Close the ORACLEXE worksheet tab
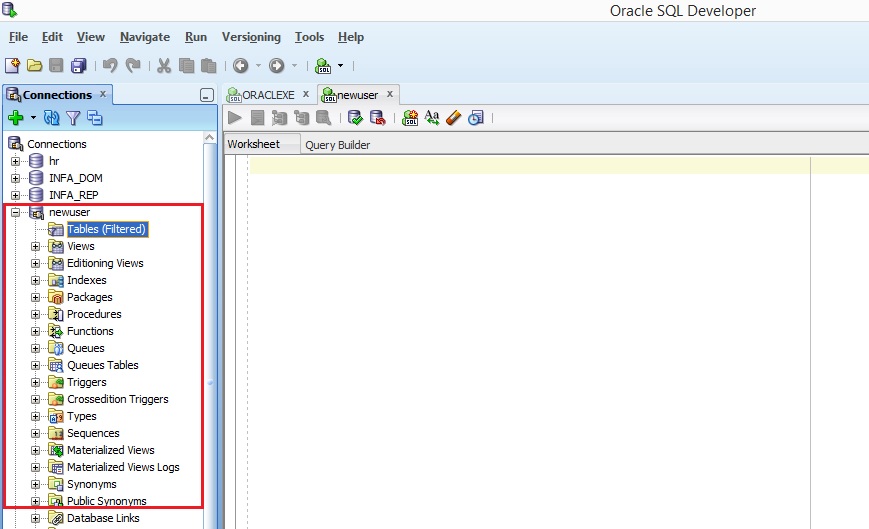 [x=305, y=94]
